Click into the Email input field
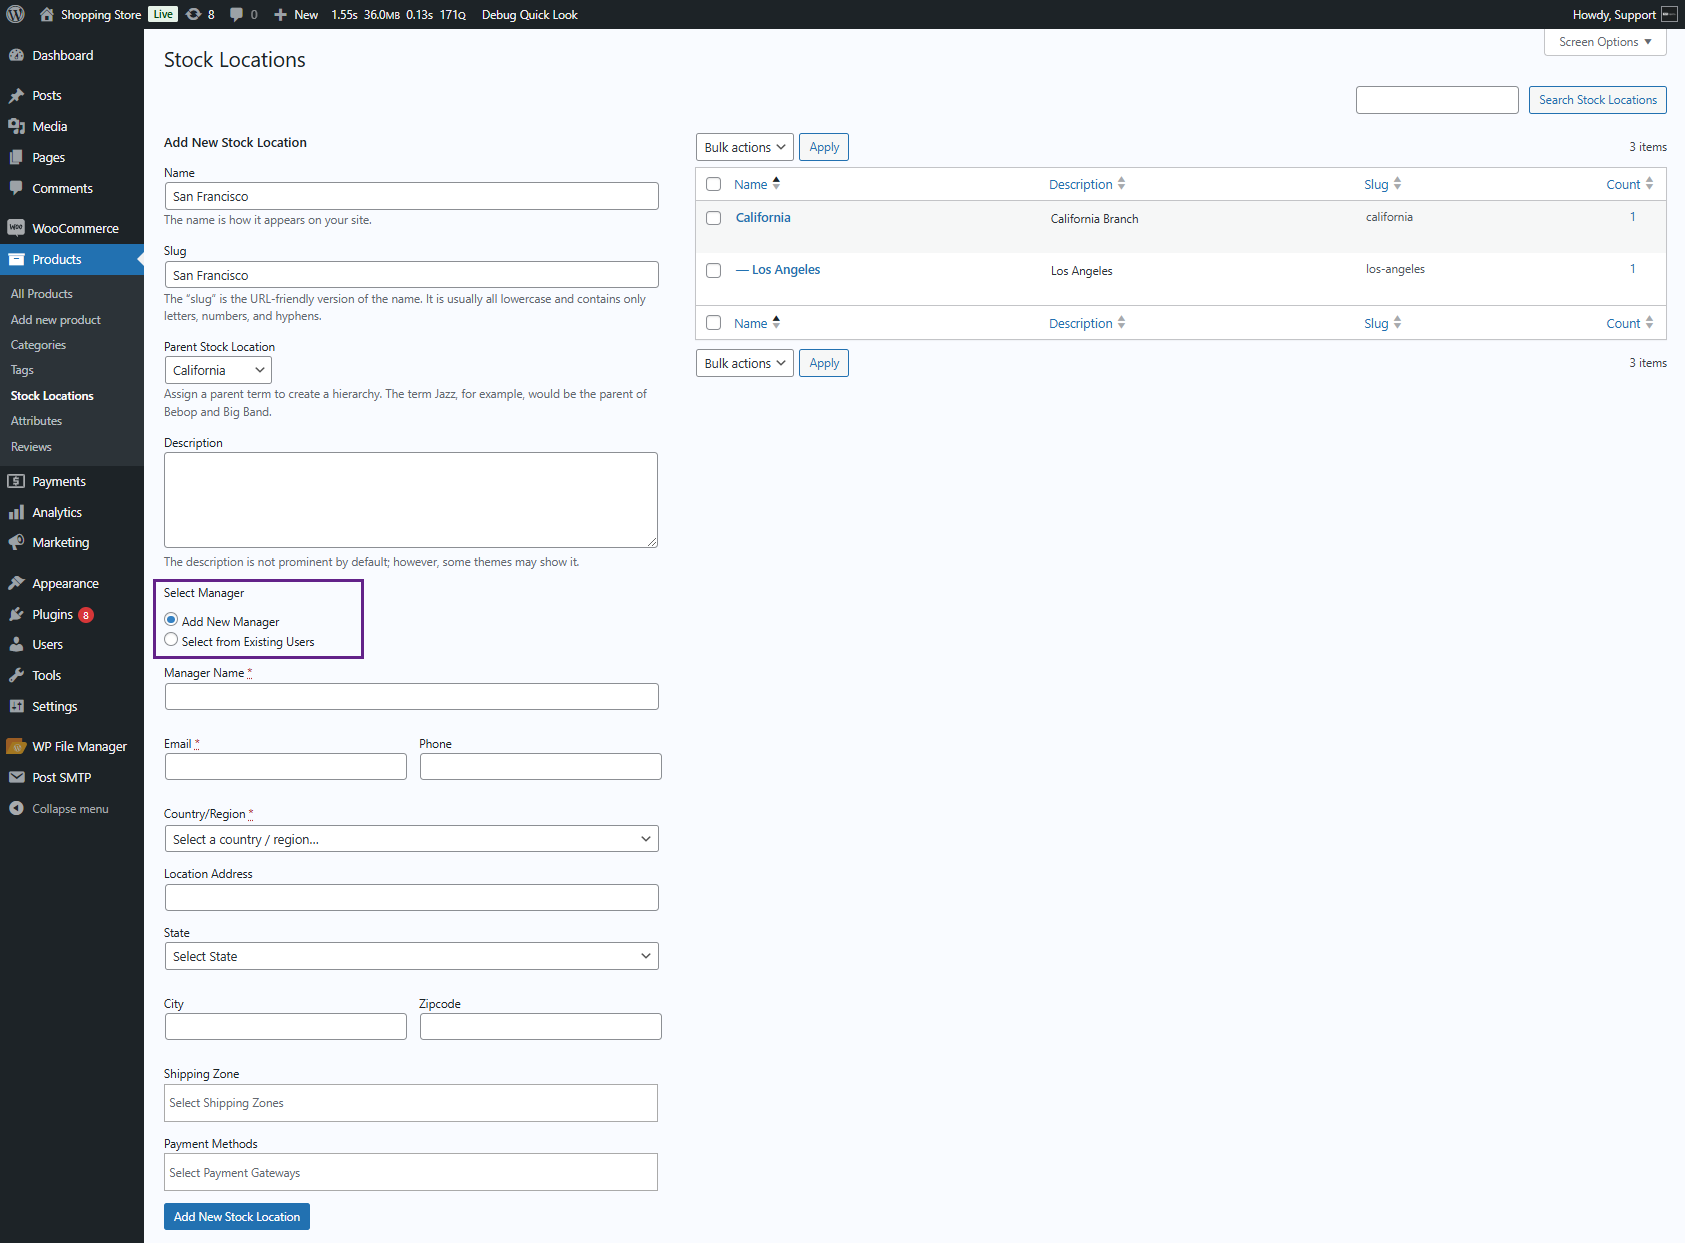 tap(286, 767)
